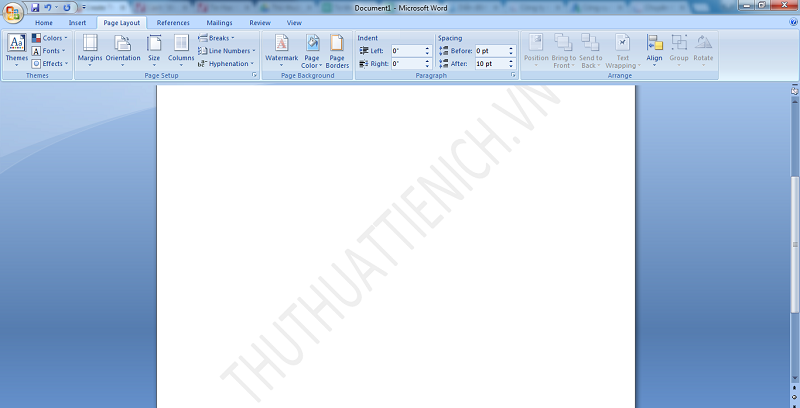Click the Align objects button

654,48
